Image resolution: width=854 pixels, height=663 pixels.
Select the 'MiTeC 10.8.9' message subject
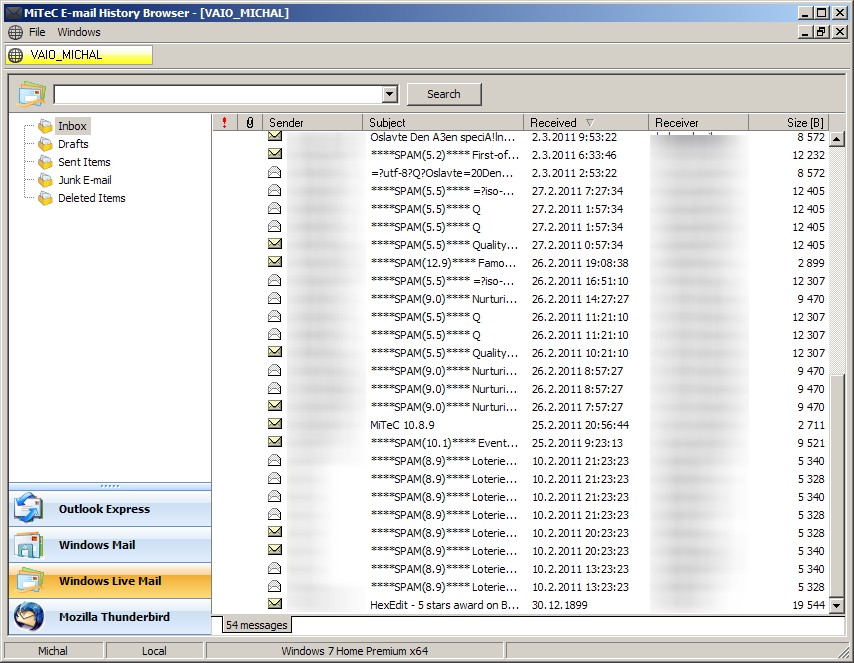(402, 425)
